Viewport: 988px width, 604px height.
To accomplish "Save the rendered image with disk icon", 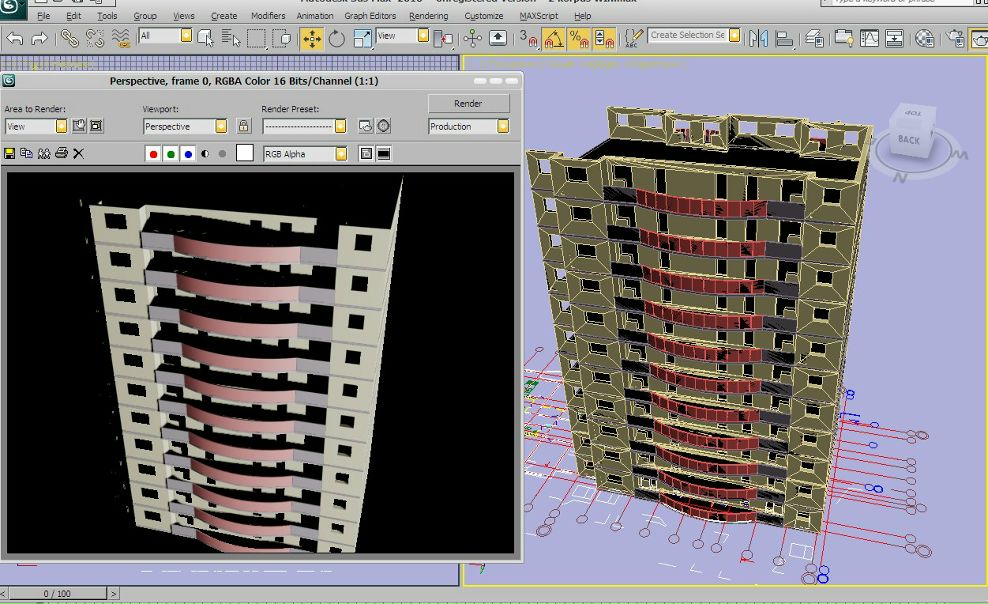I will click(10, 154).
